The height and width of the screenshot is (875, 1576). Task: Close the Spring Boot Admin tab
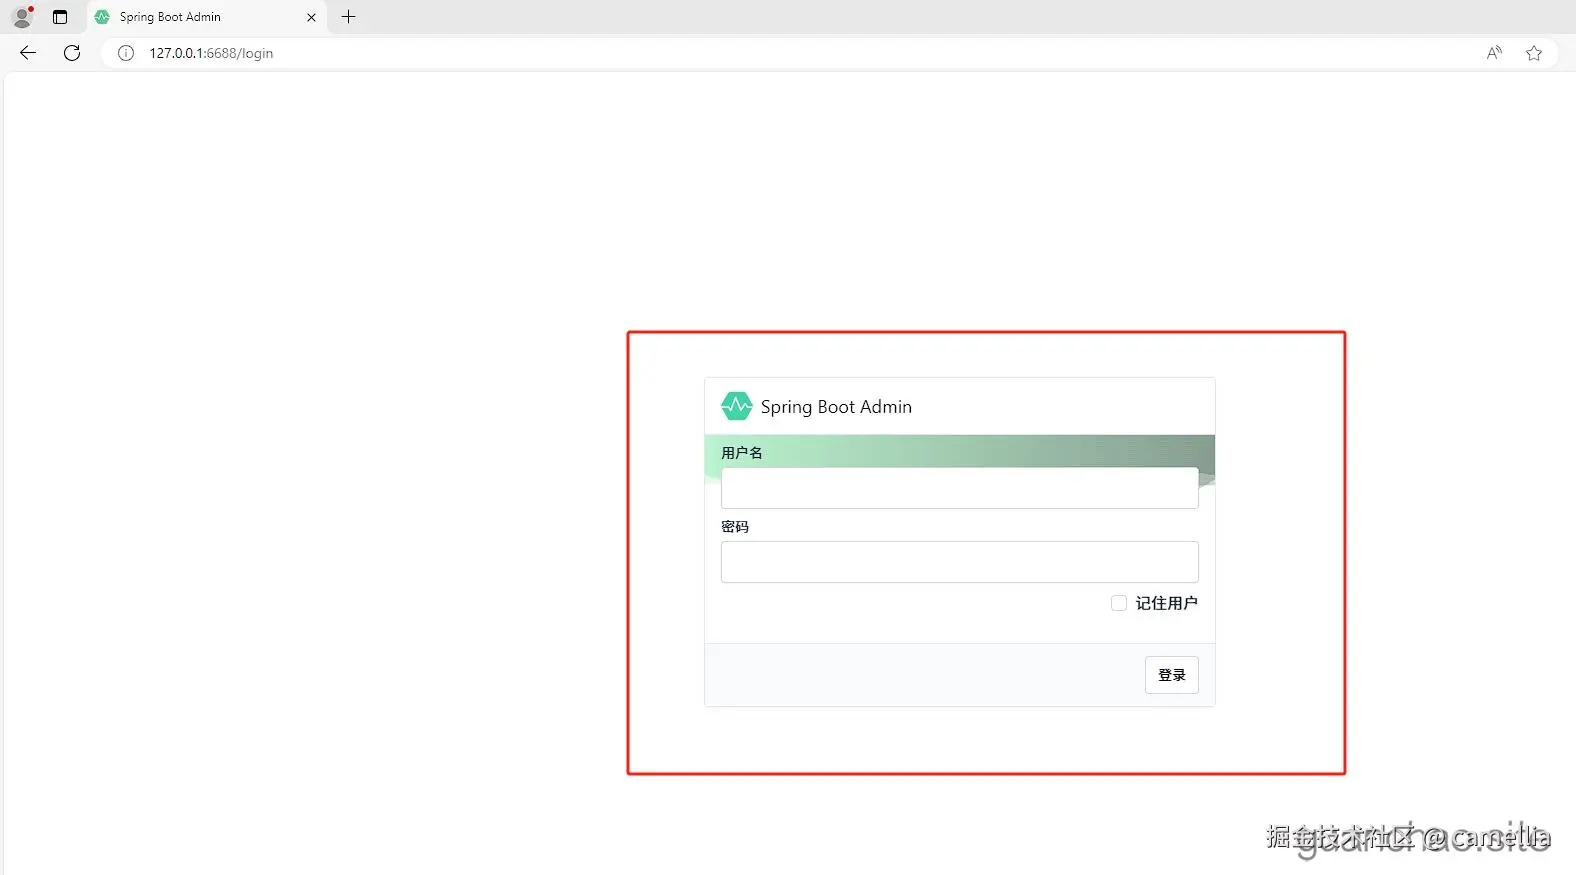coord(311,17)
